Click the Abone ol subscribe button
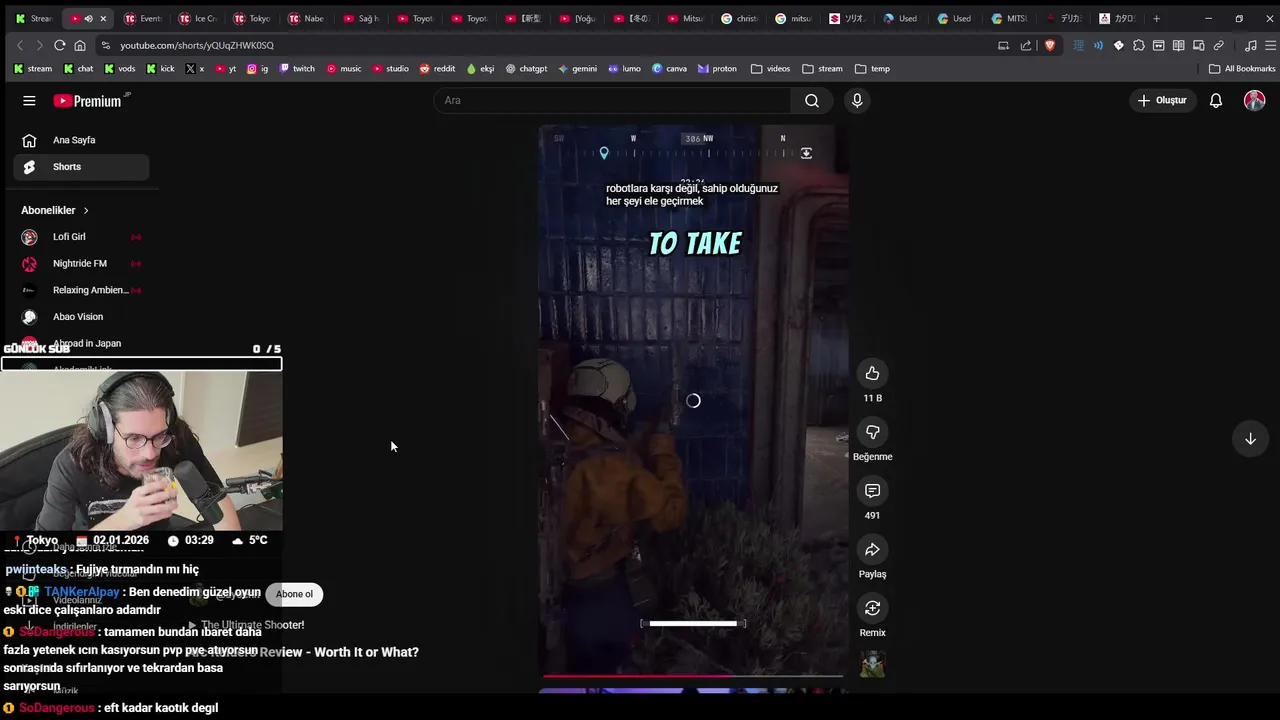1280x720 pixels. pyautogui.click(x=294, y=594)
